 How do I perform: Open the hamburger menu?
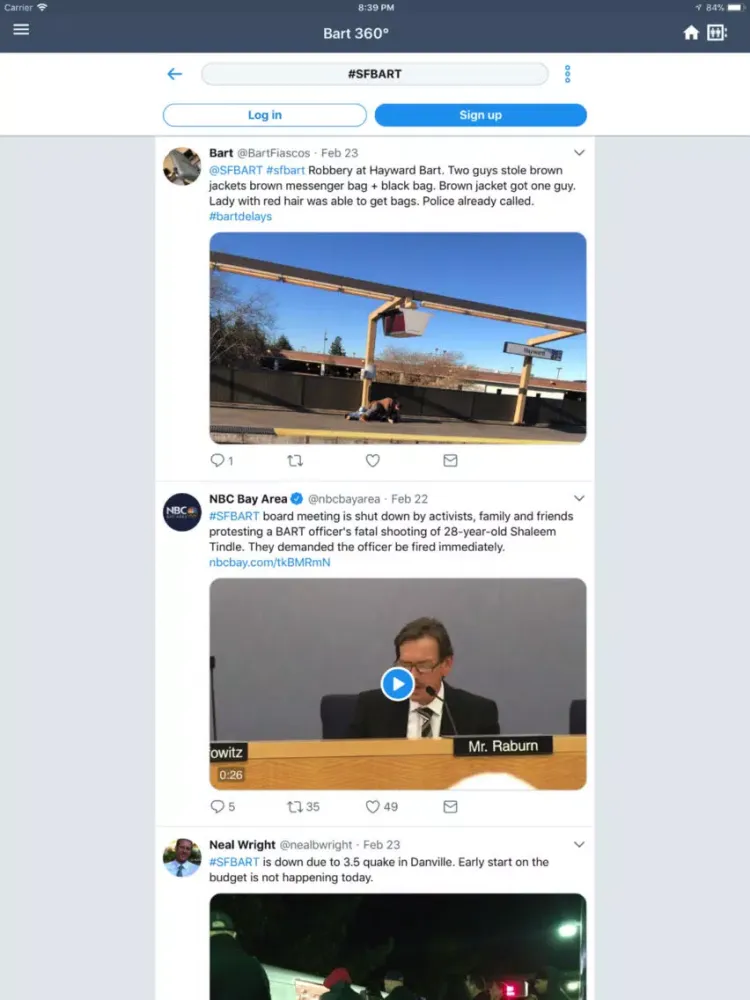(x=21, y=29)
